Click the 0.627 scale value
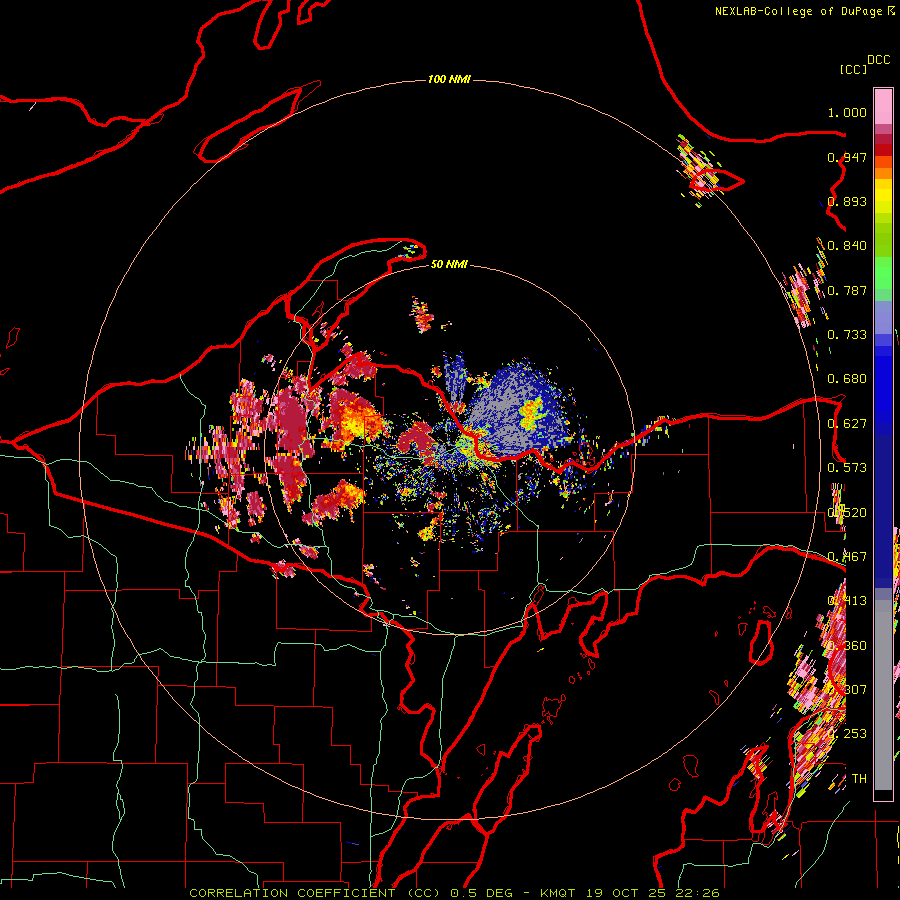 click(847, 424)
